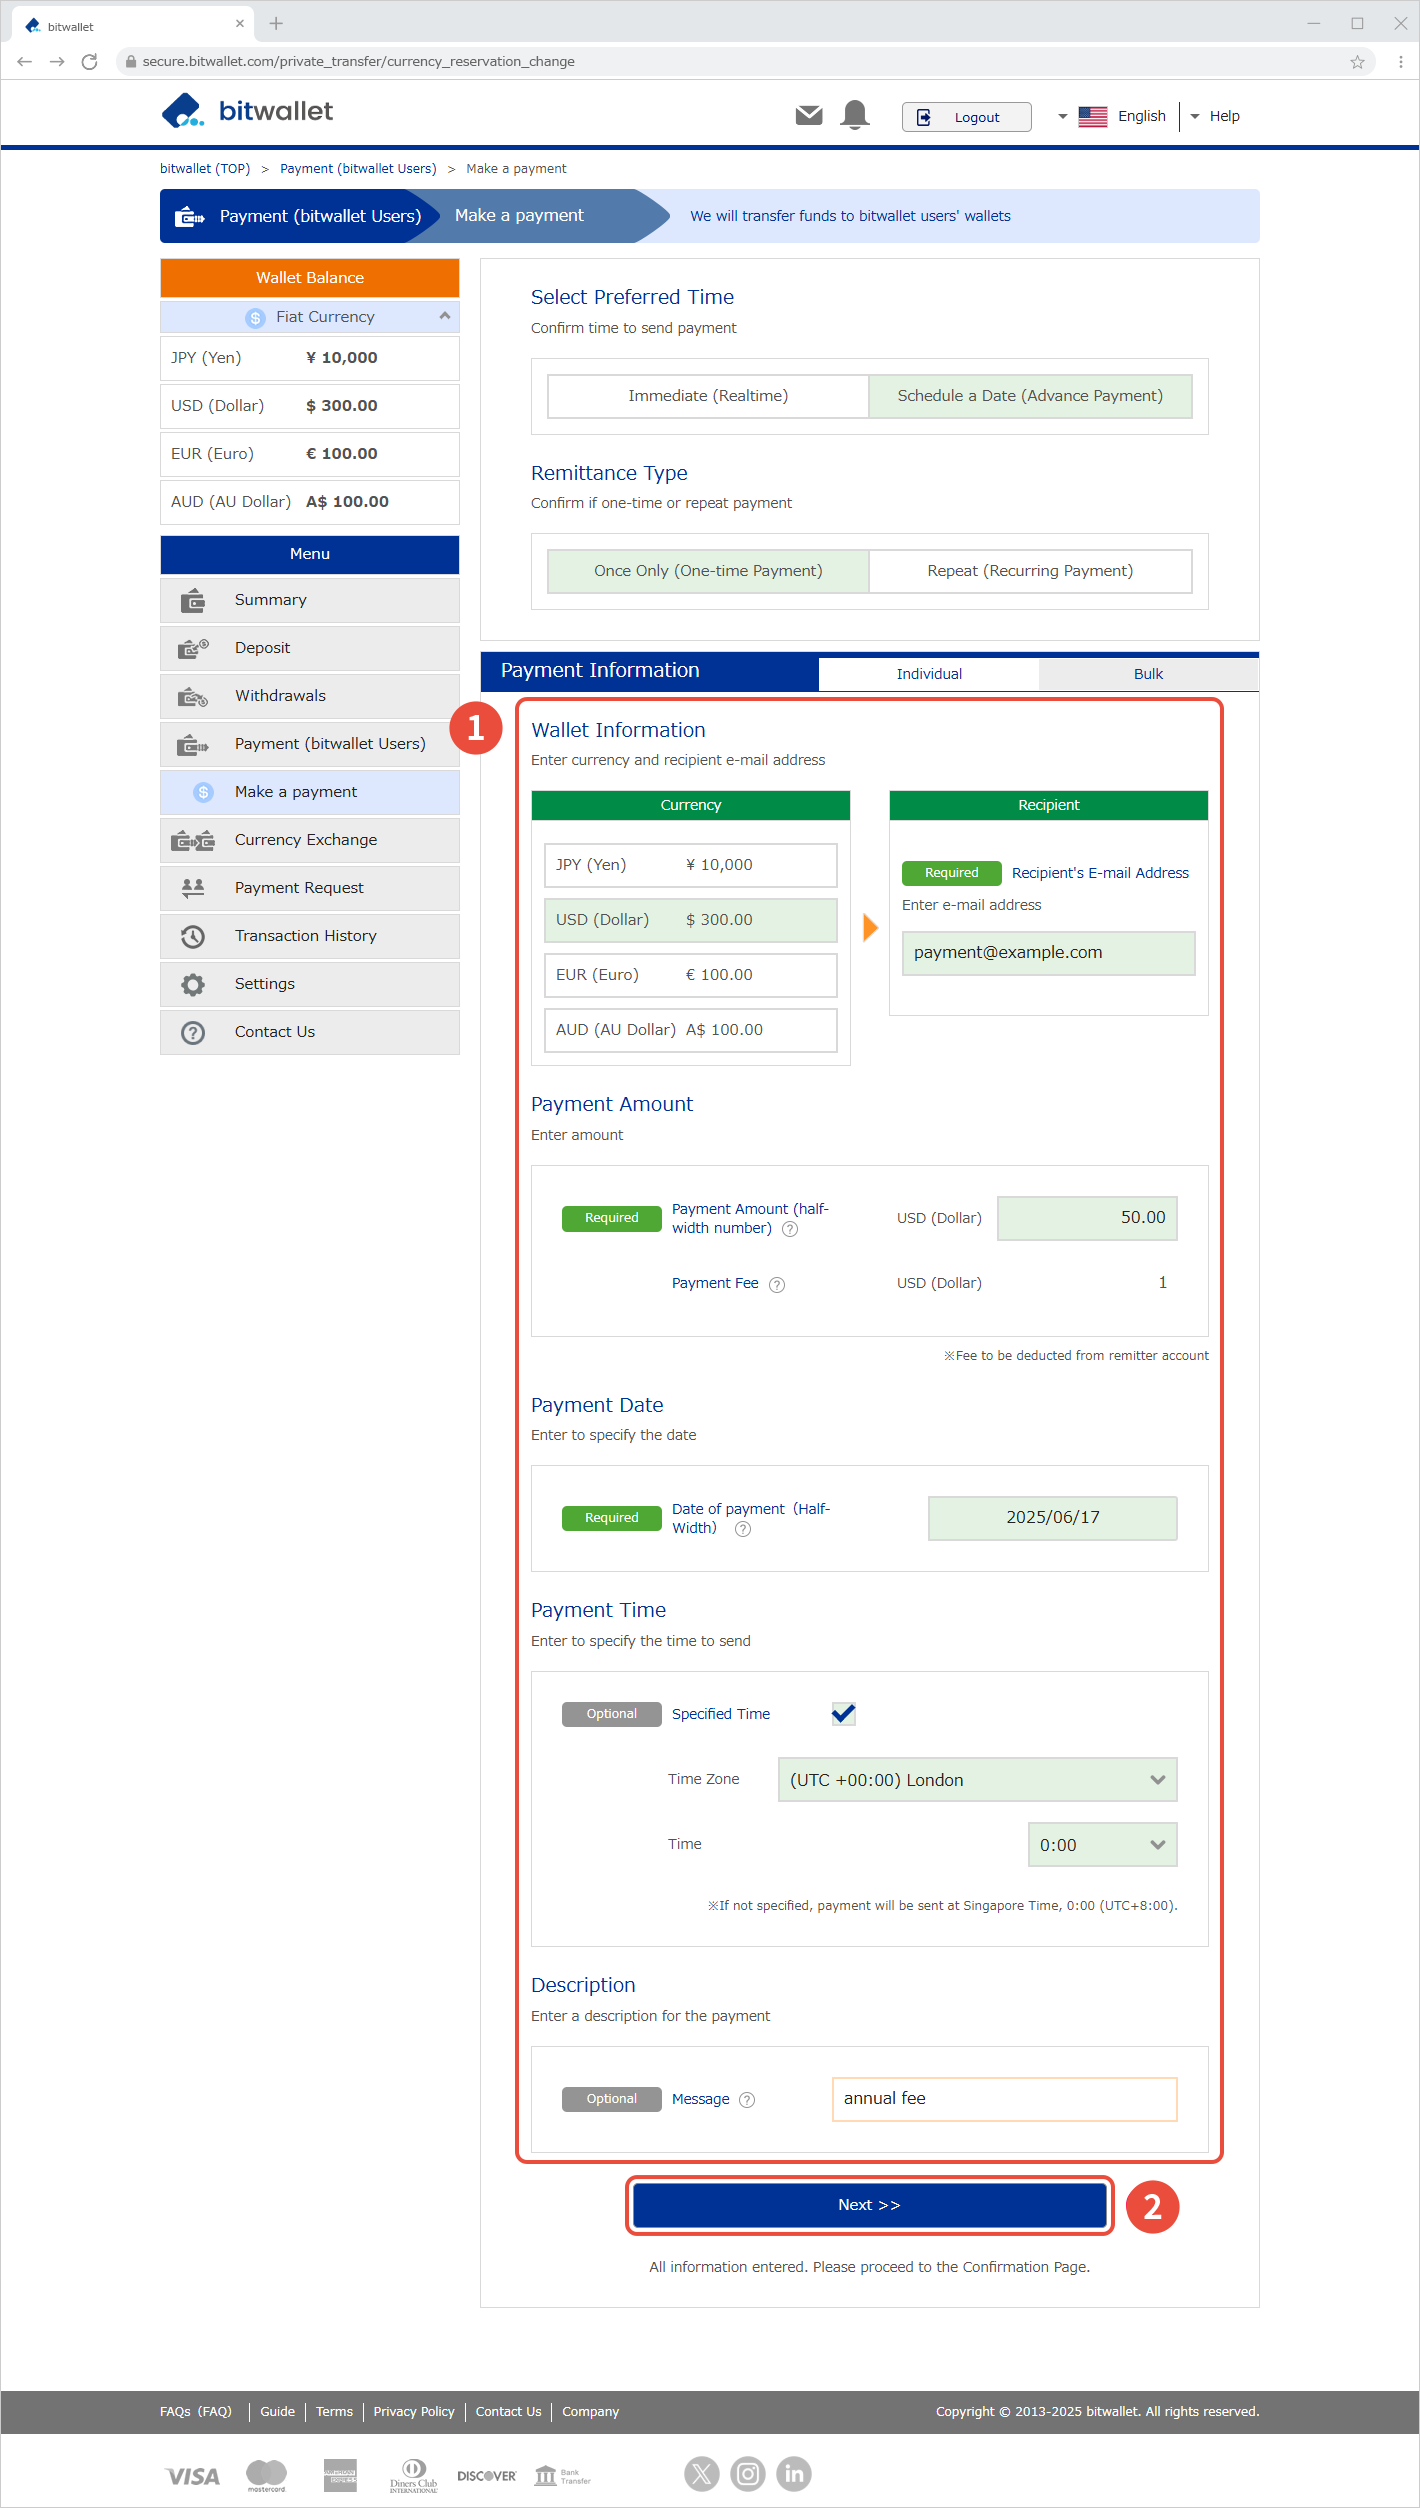Open the Terms footer link
The image size is (1420, 2508).
pyautogui.click(x=334, y=2412)
